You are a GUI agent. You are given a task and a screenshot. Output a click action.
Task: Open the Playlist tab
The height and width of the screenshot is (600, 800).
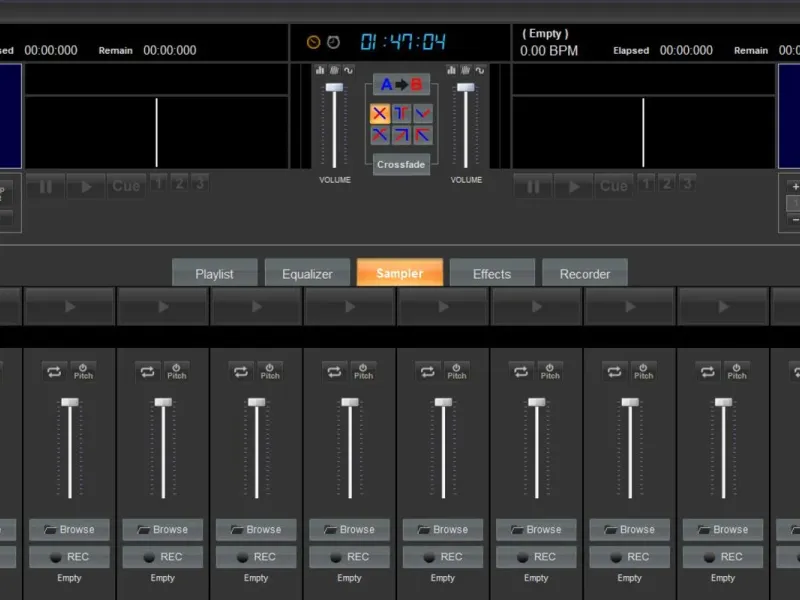[x=215, y=273]
